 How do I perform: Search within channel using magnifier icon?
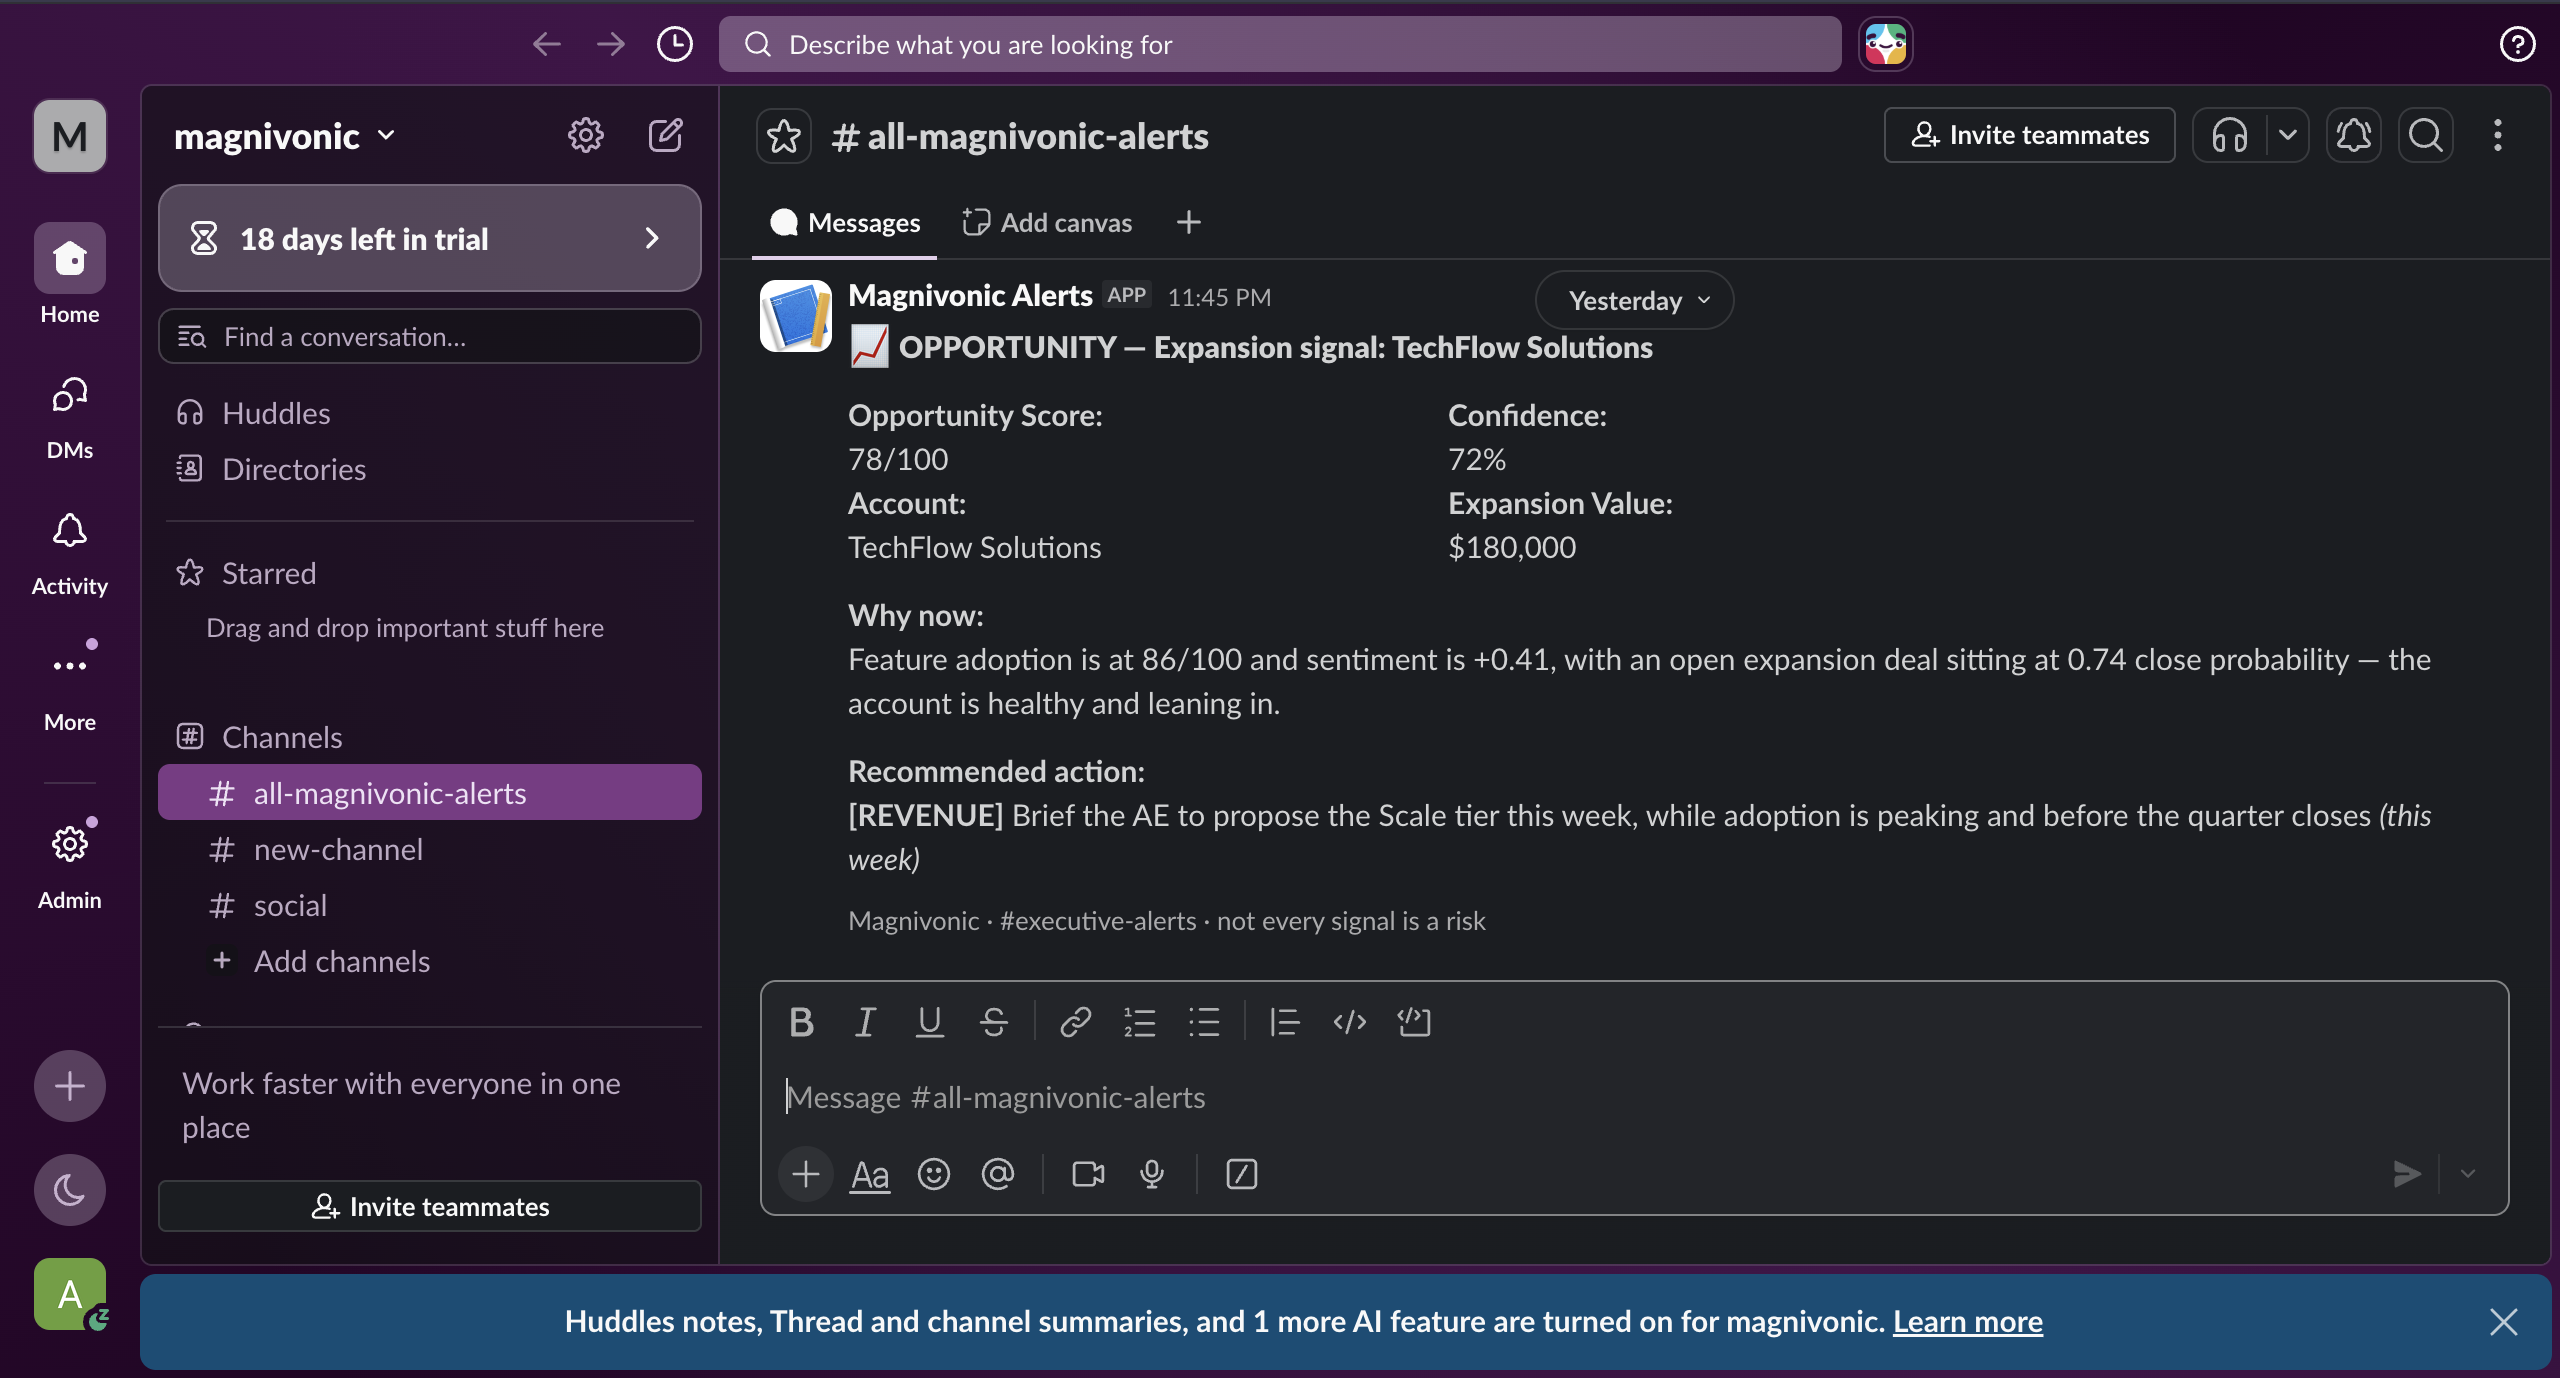[2425, 135]
